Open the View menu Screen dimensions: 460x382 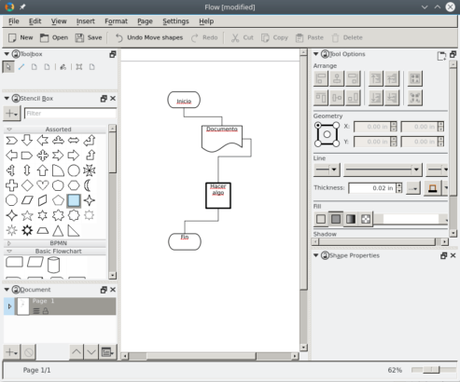(x=59, y=21)
